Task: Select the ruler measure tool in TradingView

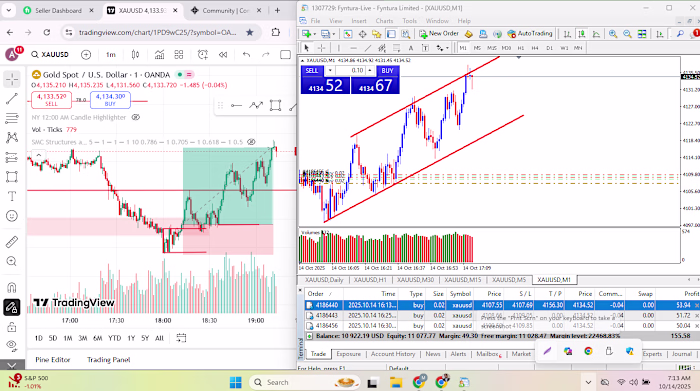Action: pos(12,242)
